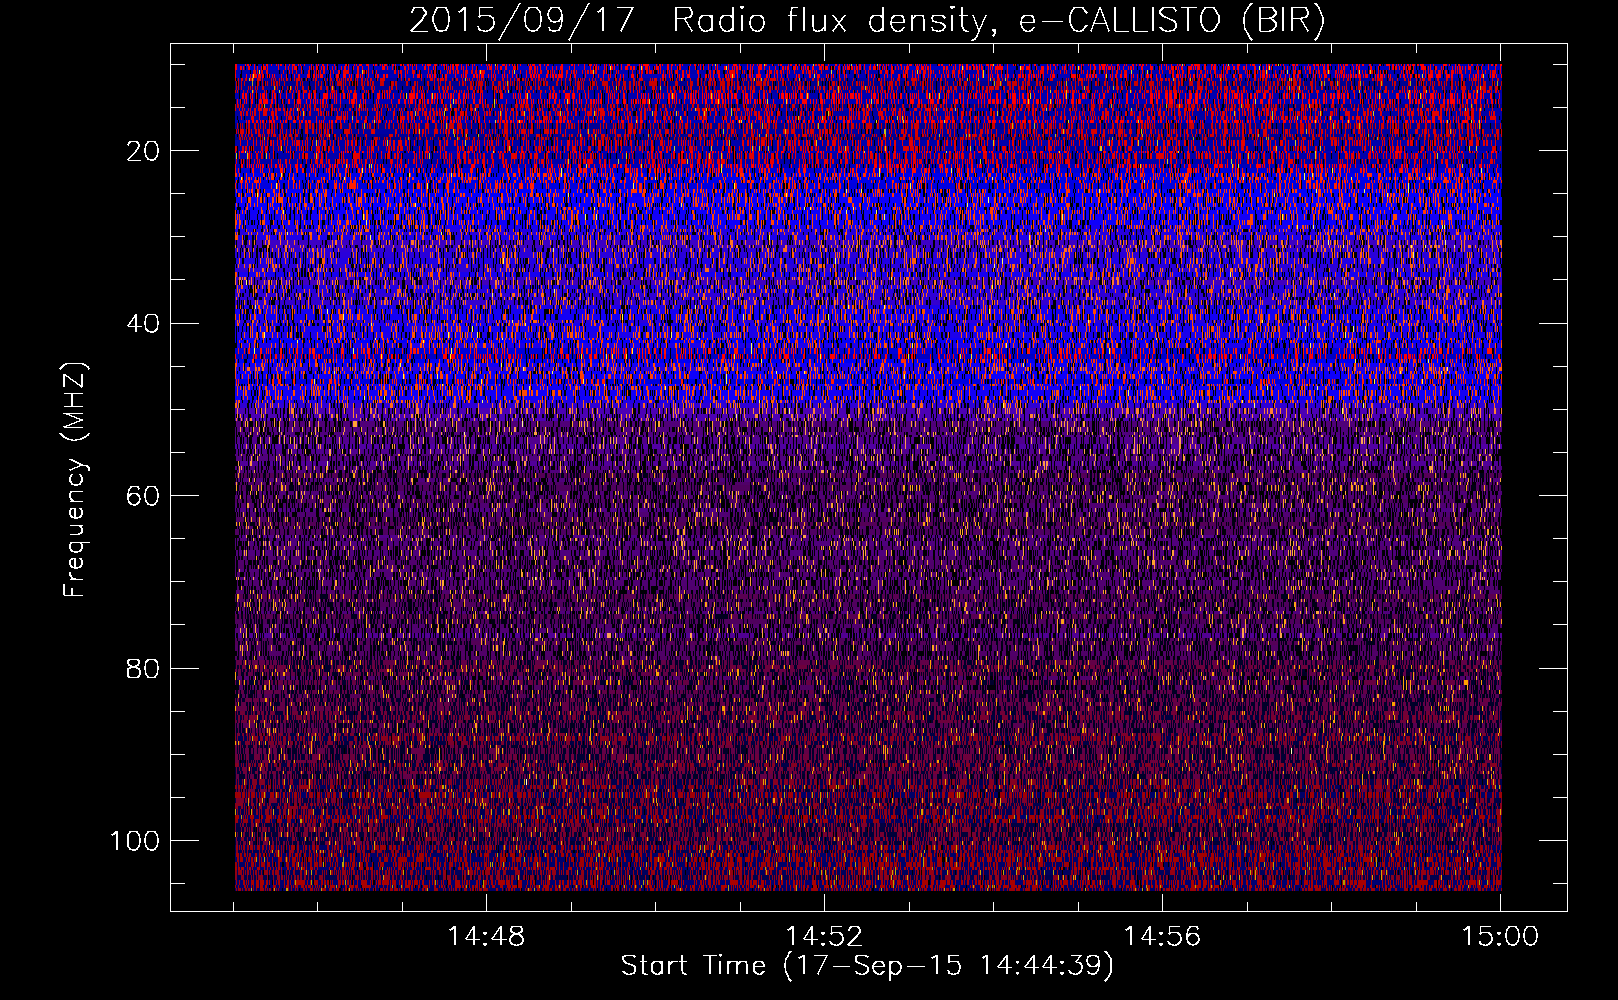Image resolution: width=1618 pixels, height=1000 pixels.
Task: Click the 14:56 time tick label
Action: tap(1162, 937)
